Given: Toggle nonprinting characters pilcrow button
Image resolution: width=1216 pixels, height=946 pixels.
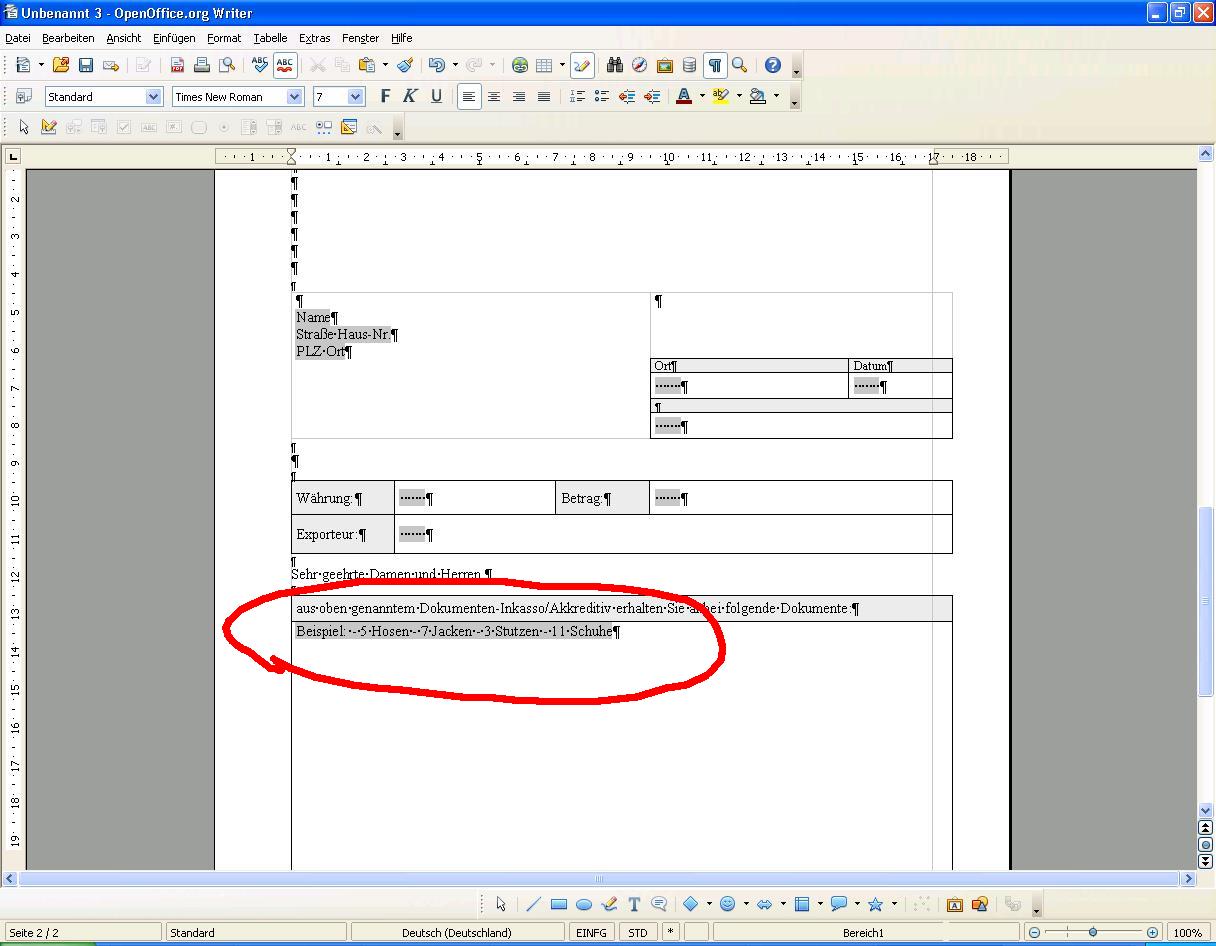Looking at the screenshot, I should (x=714, y=65).
